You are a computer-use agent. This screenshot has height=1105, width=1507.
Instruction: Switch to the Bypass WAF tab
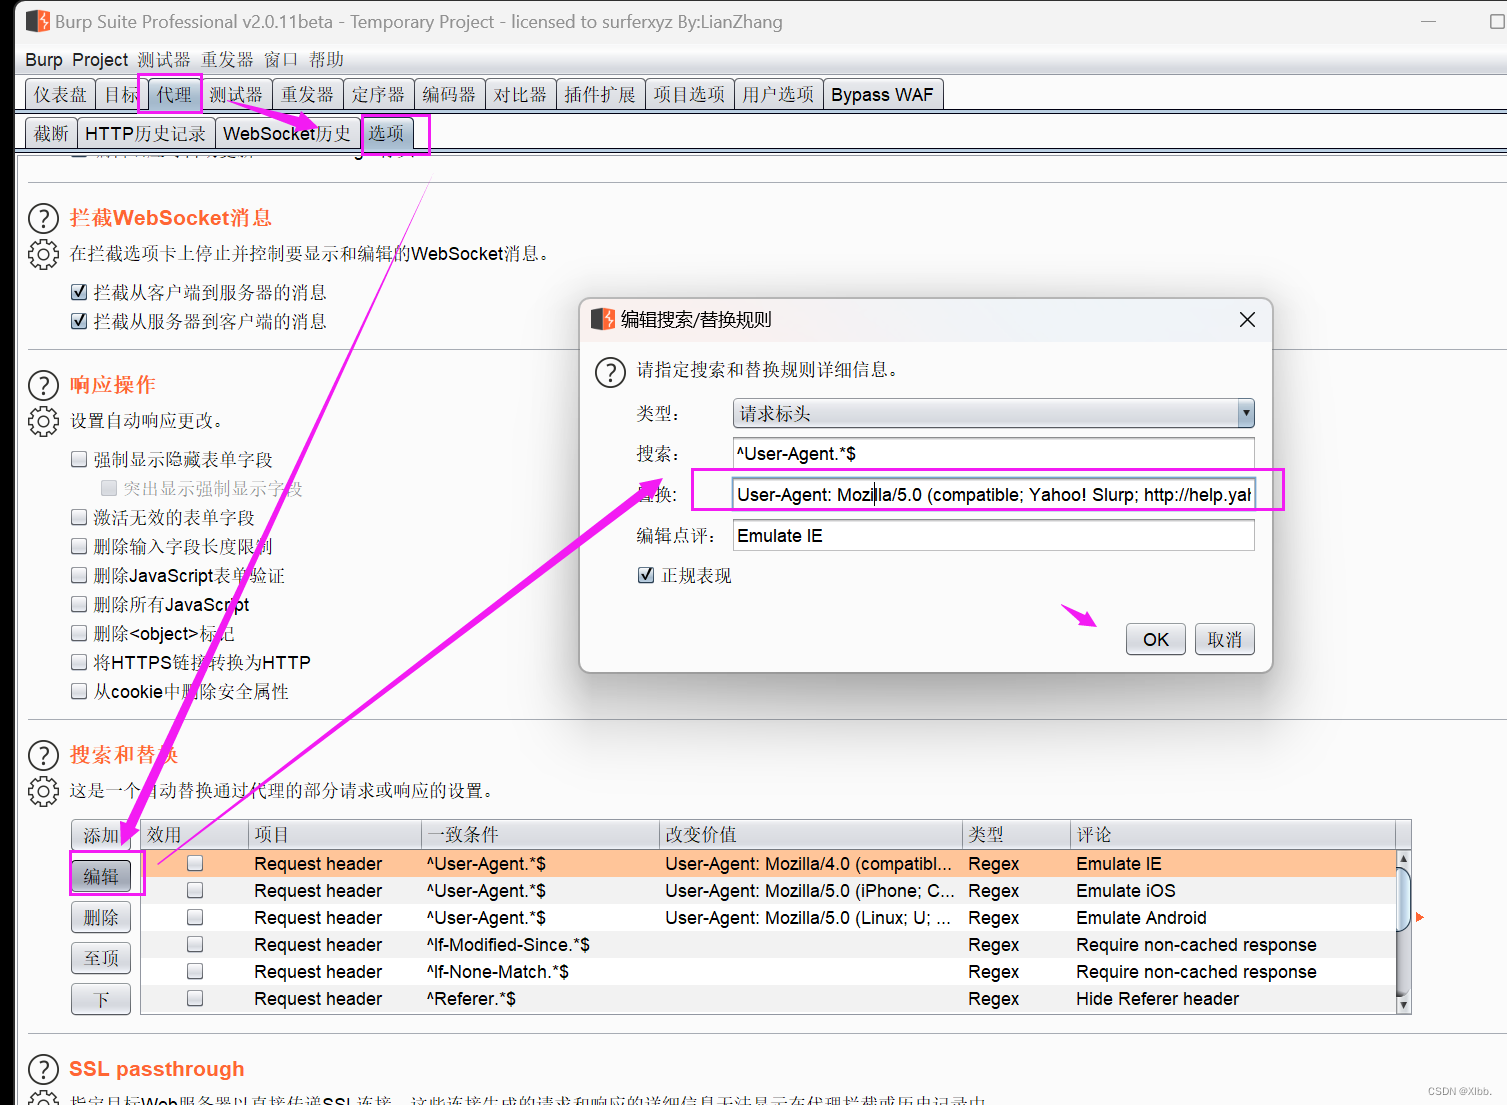point(882,94)
